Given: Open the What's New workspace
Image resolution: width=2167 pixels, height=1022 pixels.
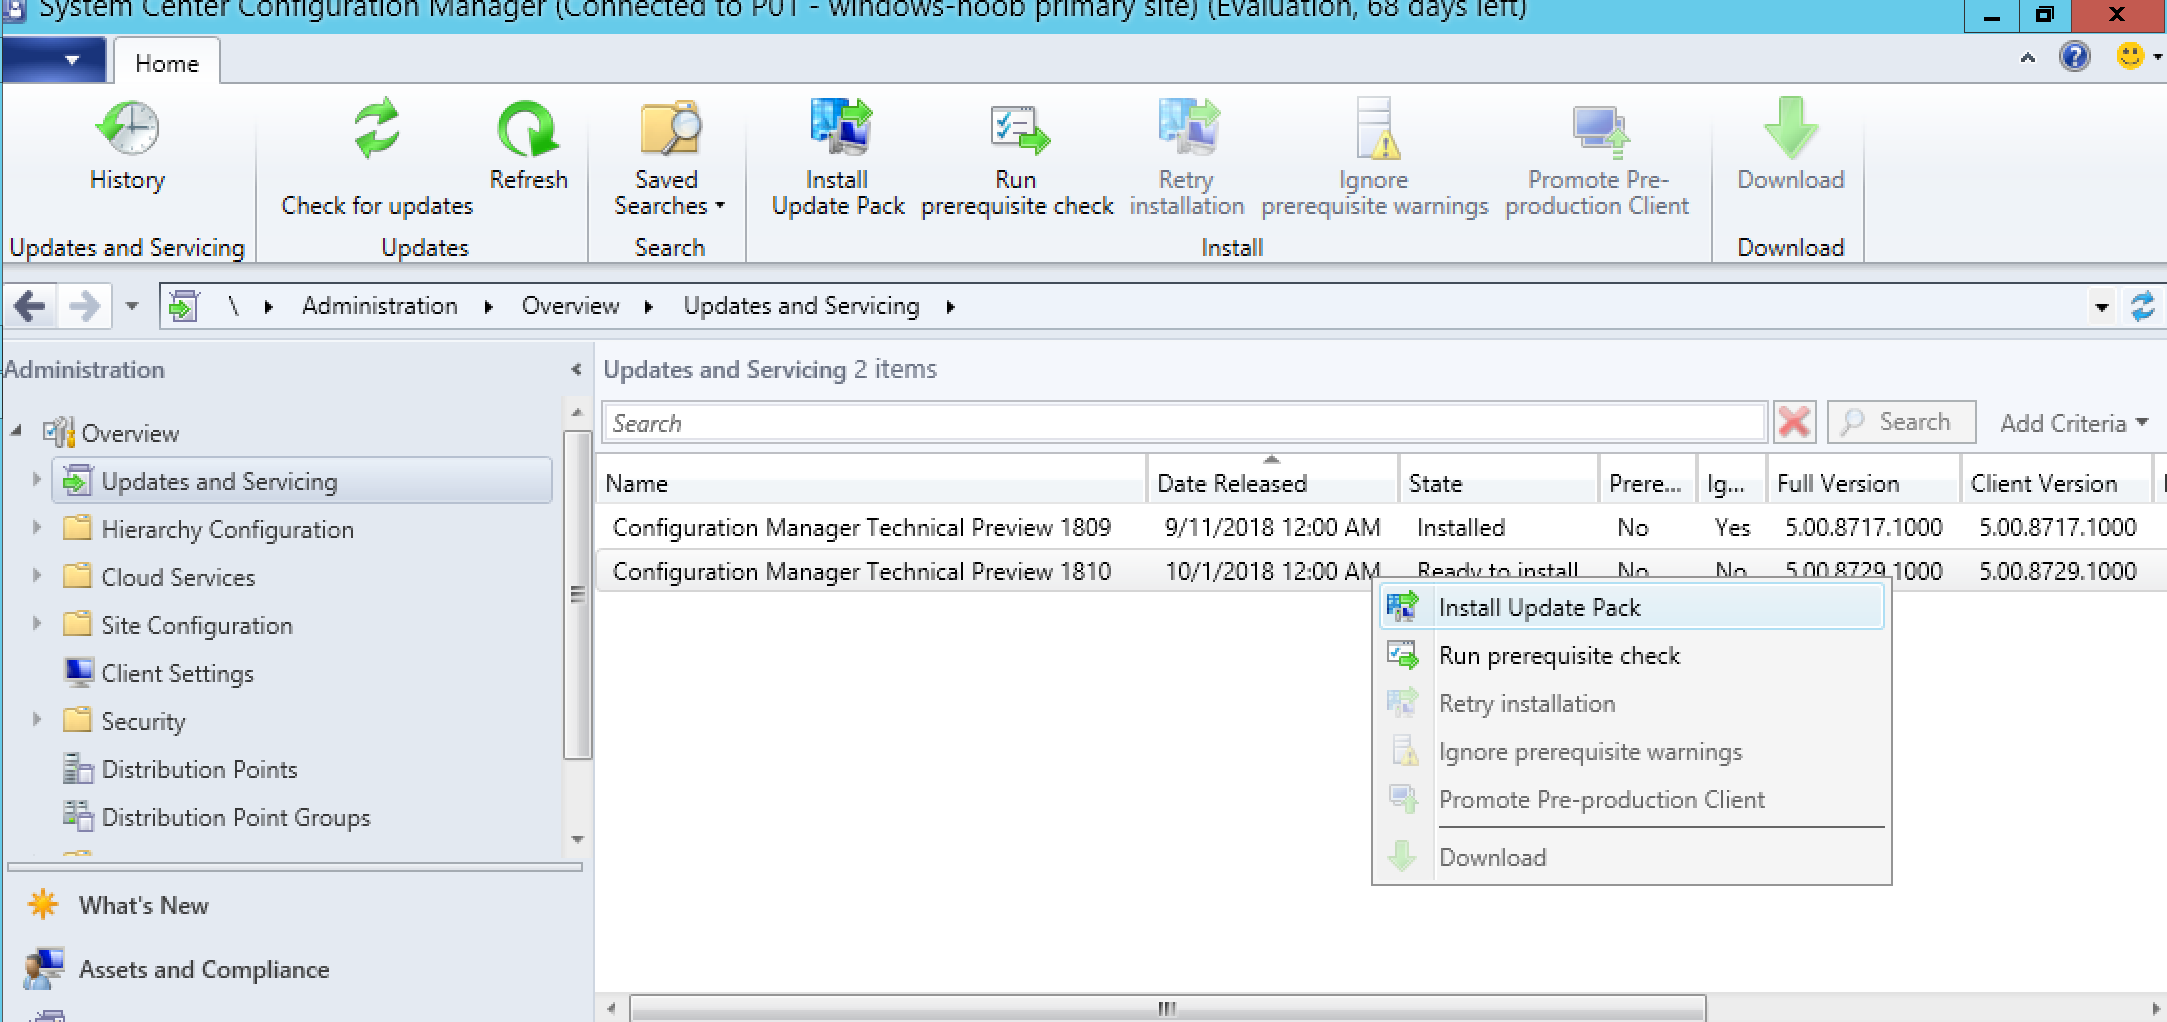Looking at the screenshot, I should coord(143,905).
